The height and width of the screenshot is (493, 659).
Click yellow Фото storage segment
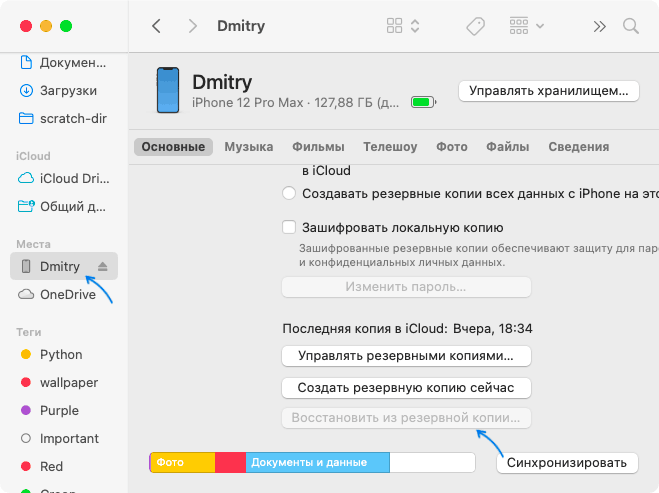pyautogui.click(x=183, y=462)
